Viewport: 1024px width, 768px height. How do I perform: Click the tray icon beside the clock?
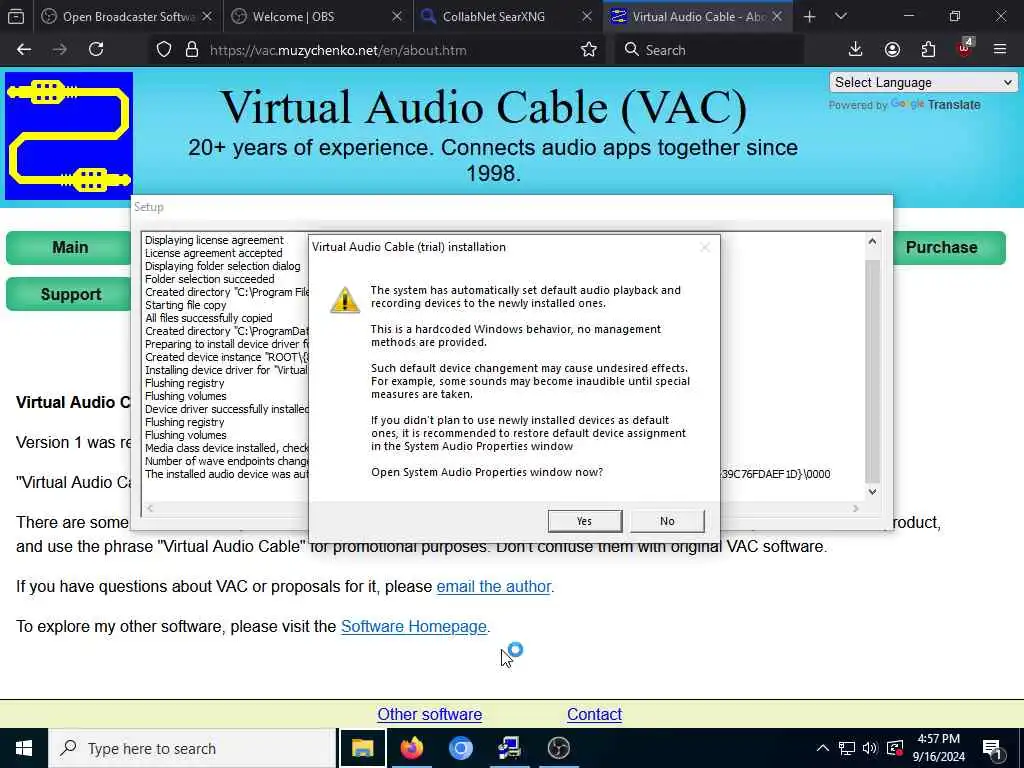[x=895, y=748]
